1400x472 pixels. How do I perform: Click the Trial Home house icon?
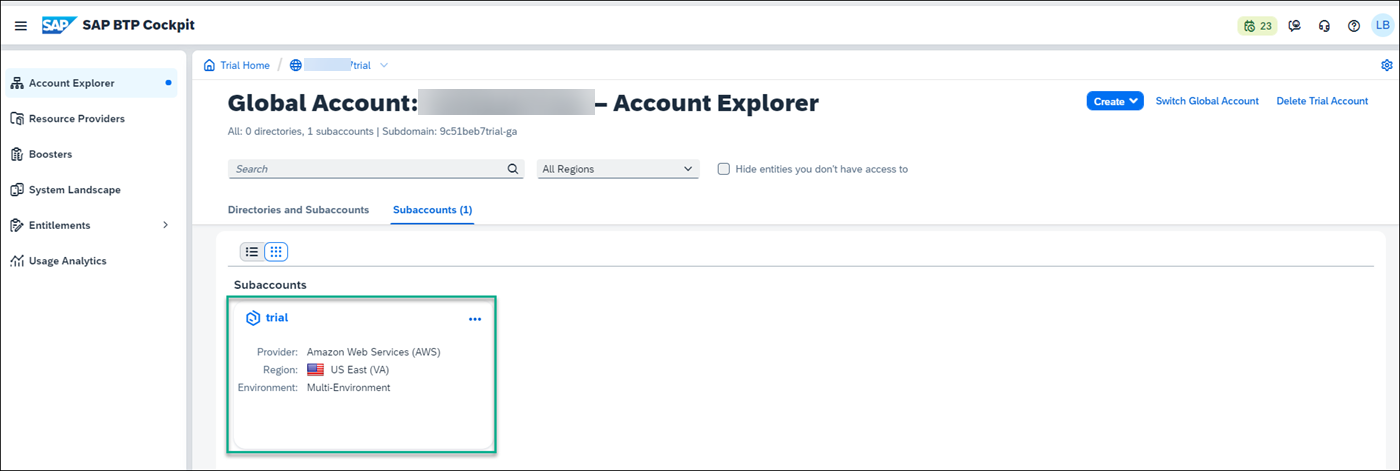pos(209,65)
